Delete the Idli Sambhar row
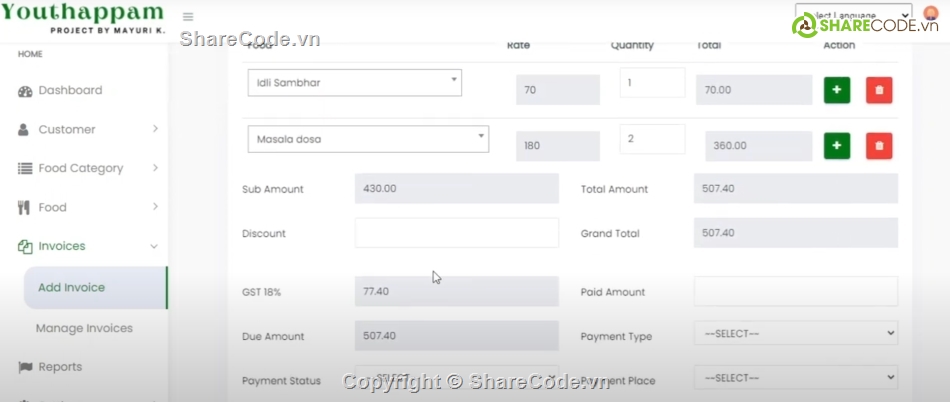 [x=879, y=90]
